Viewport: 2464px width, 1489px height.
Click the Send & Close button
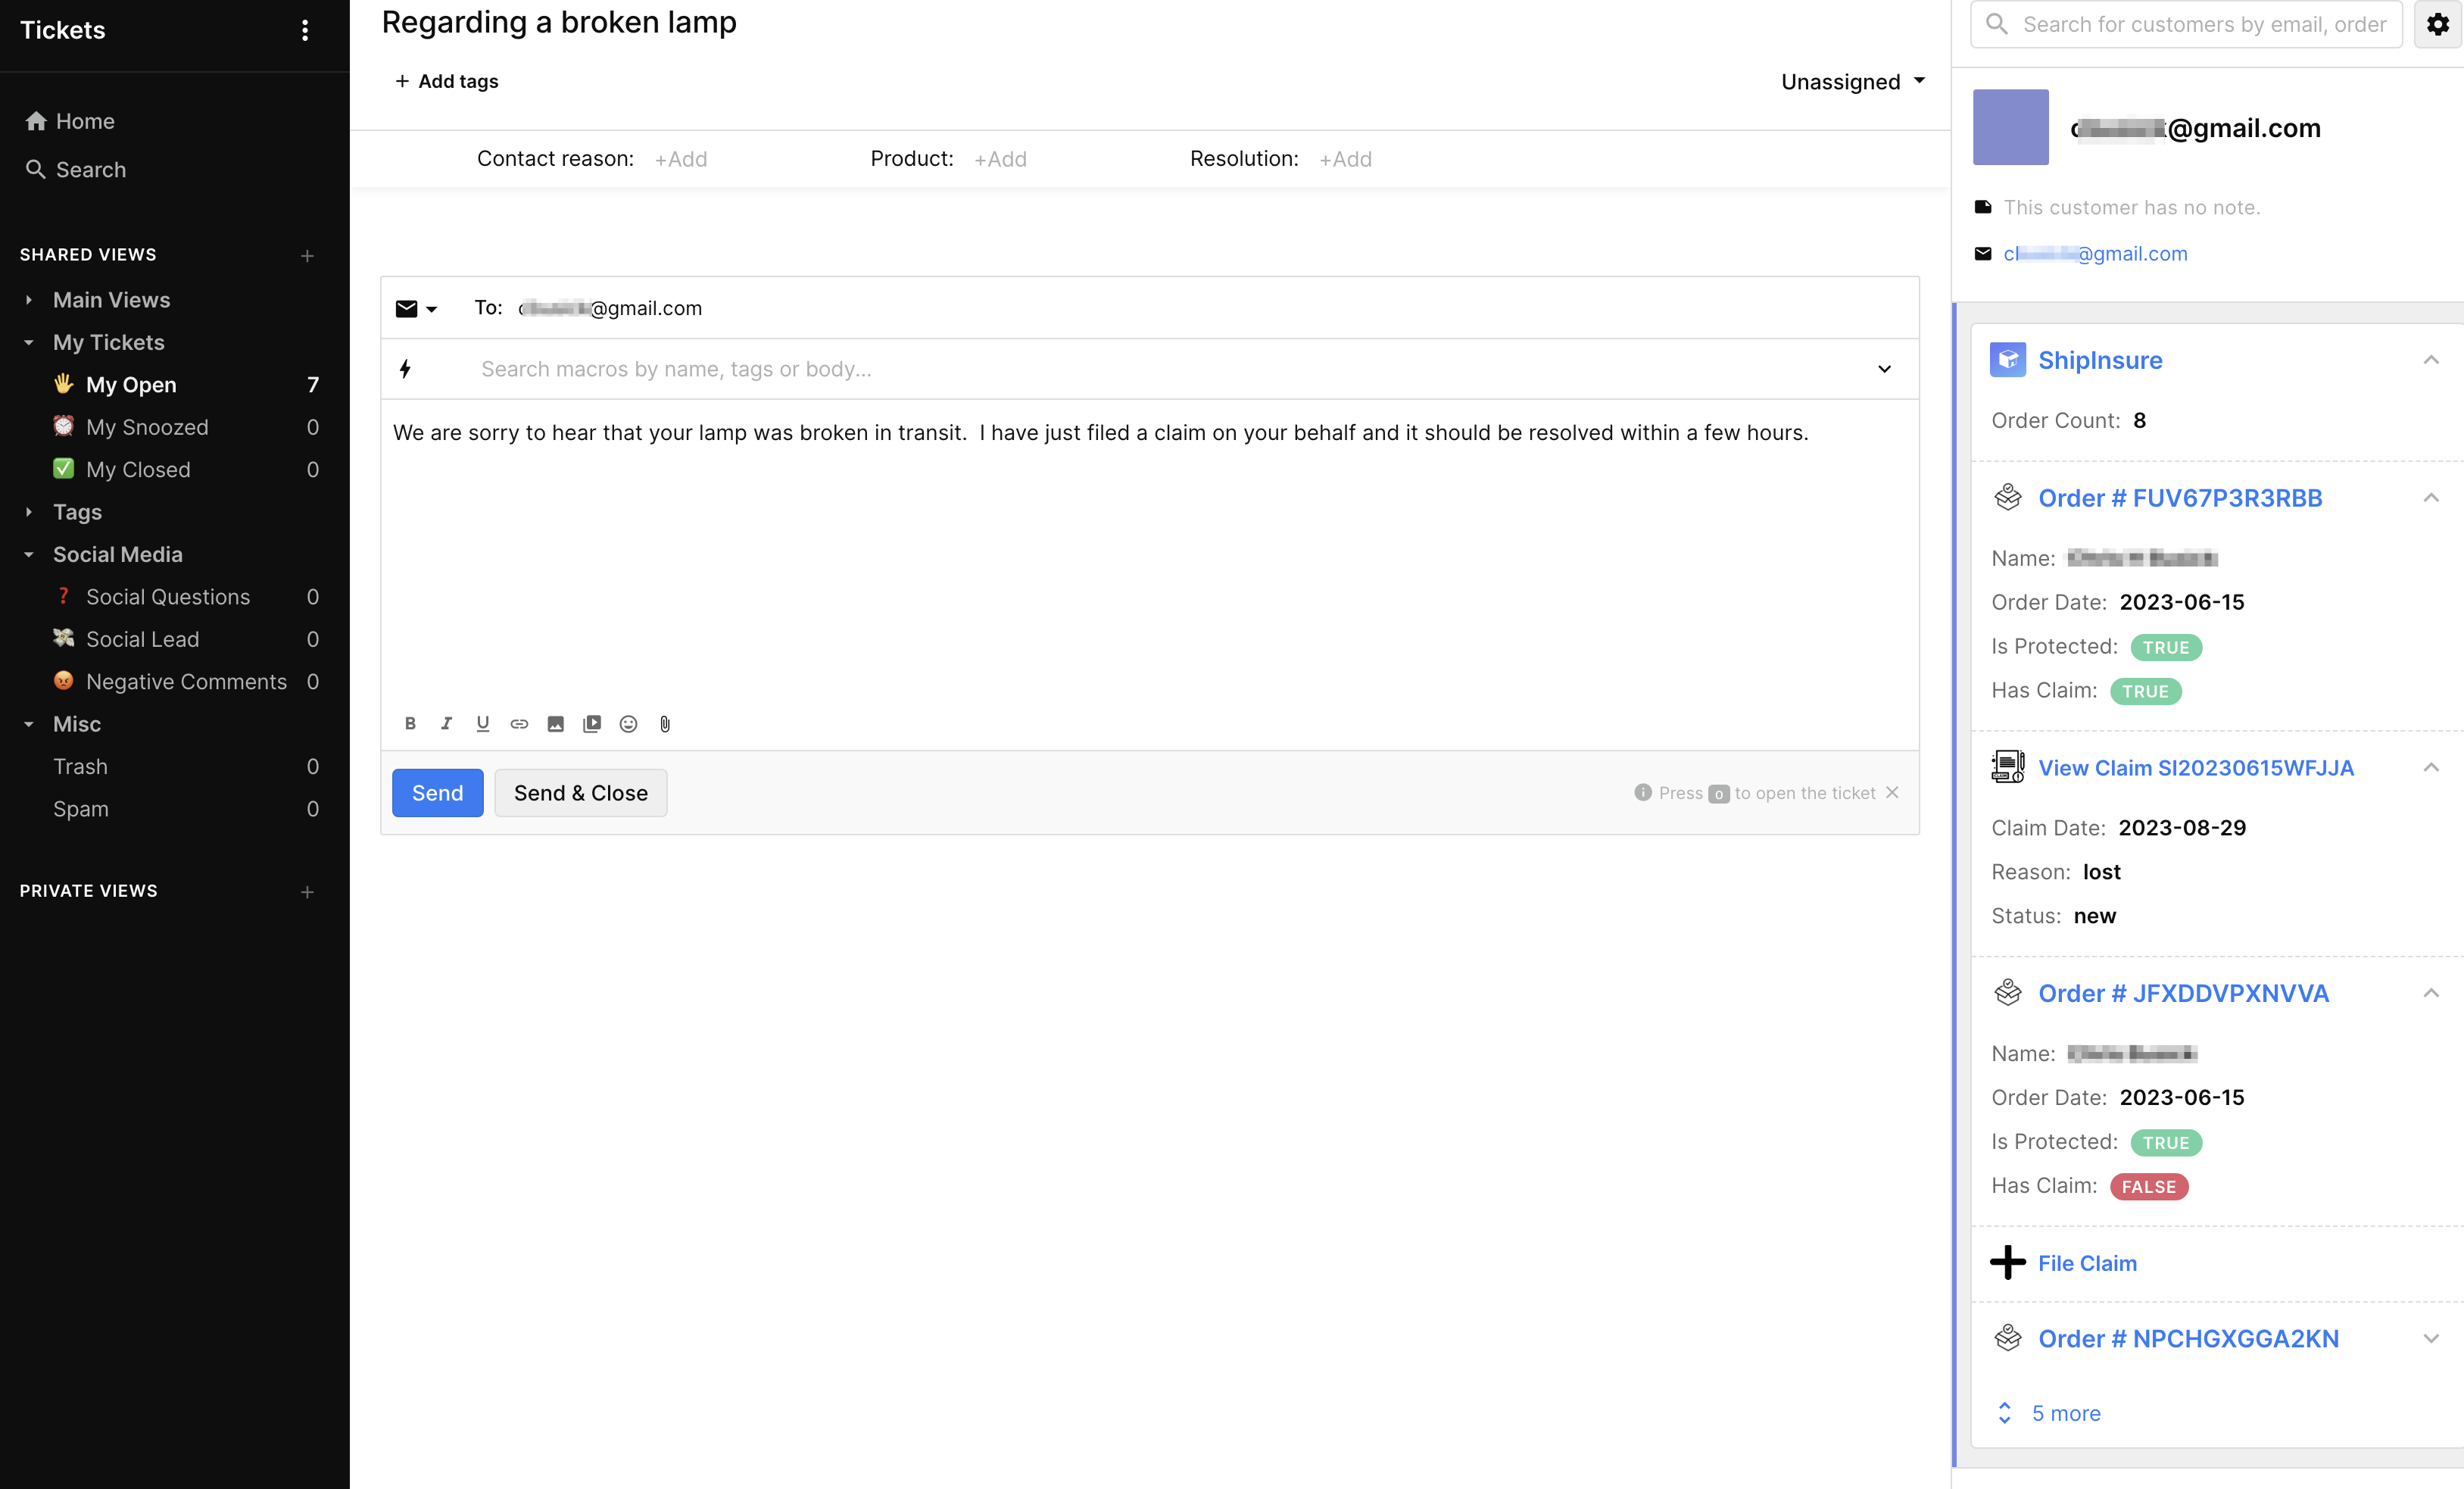(x=580, y=792)
